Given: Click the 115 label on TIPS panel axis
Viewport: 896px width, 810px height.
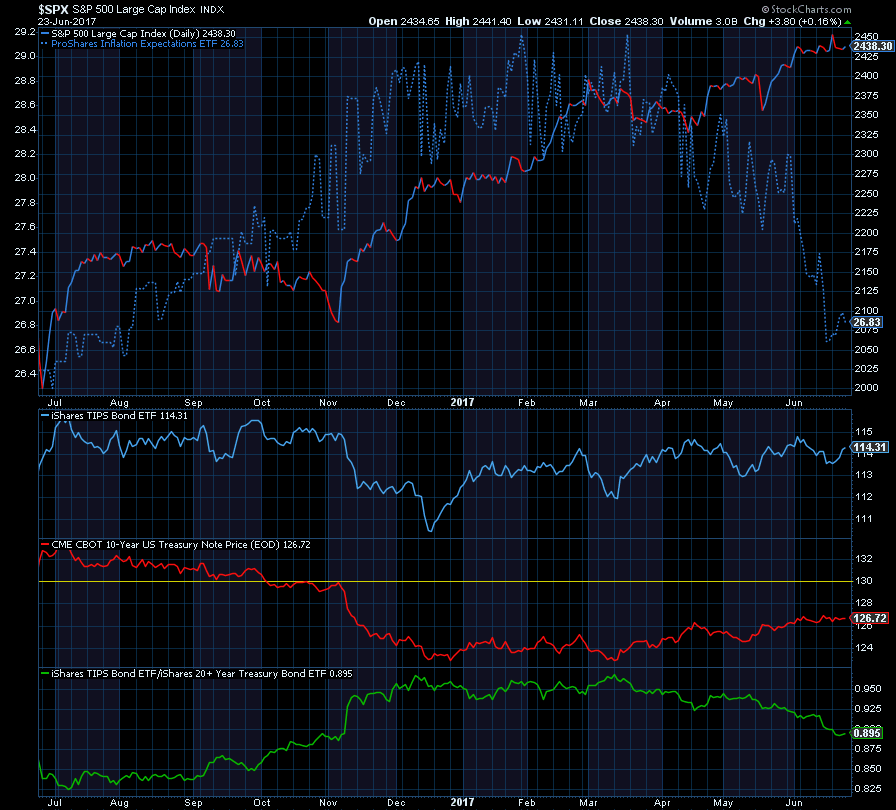Looking at the screenshot, I should tap(863, 432).
